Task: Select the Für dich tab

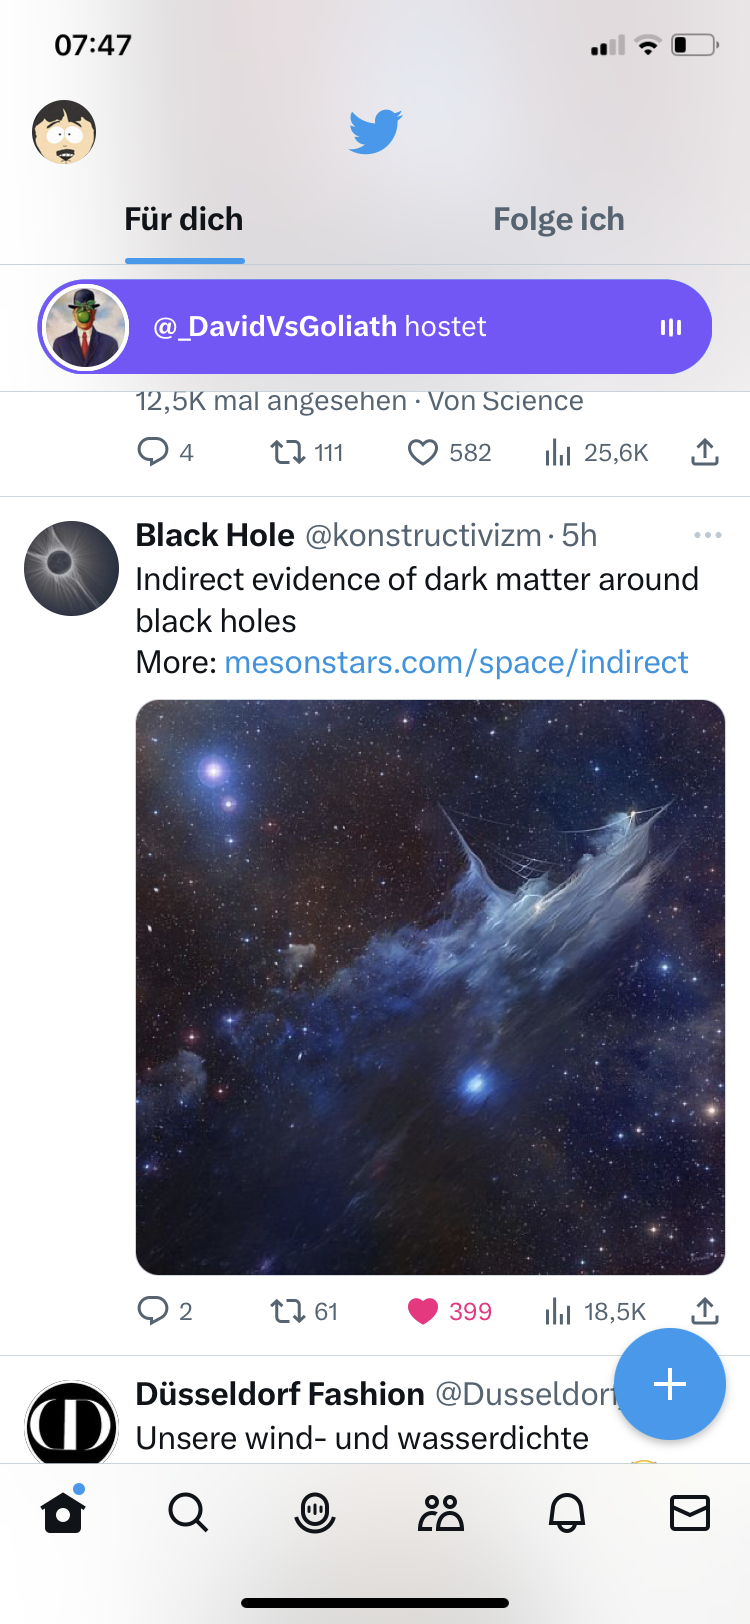Action: pos(184,220)
